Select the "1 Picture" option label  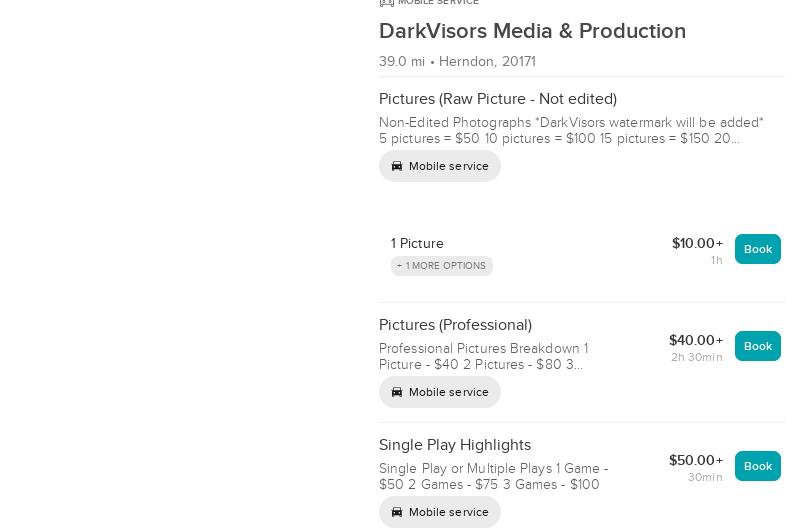tap(417, 243)
